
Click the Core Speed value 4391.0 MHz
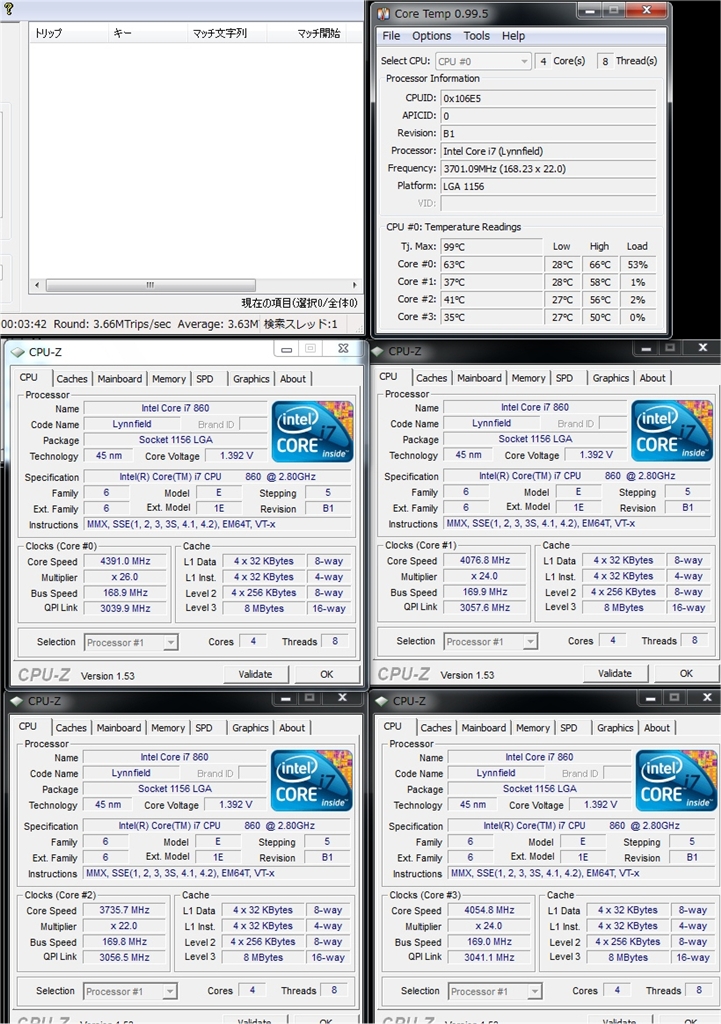[125, 561]
